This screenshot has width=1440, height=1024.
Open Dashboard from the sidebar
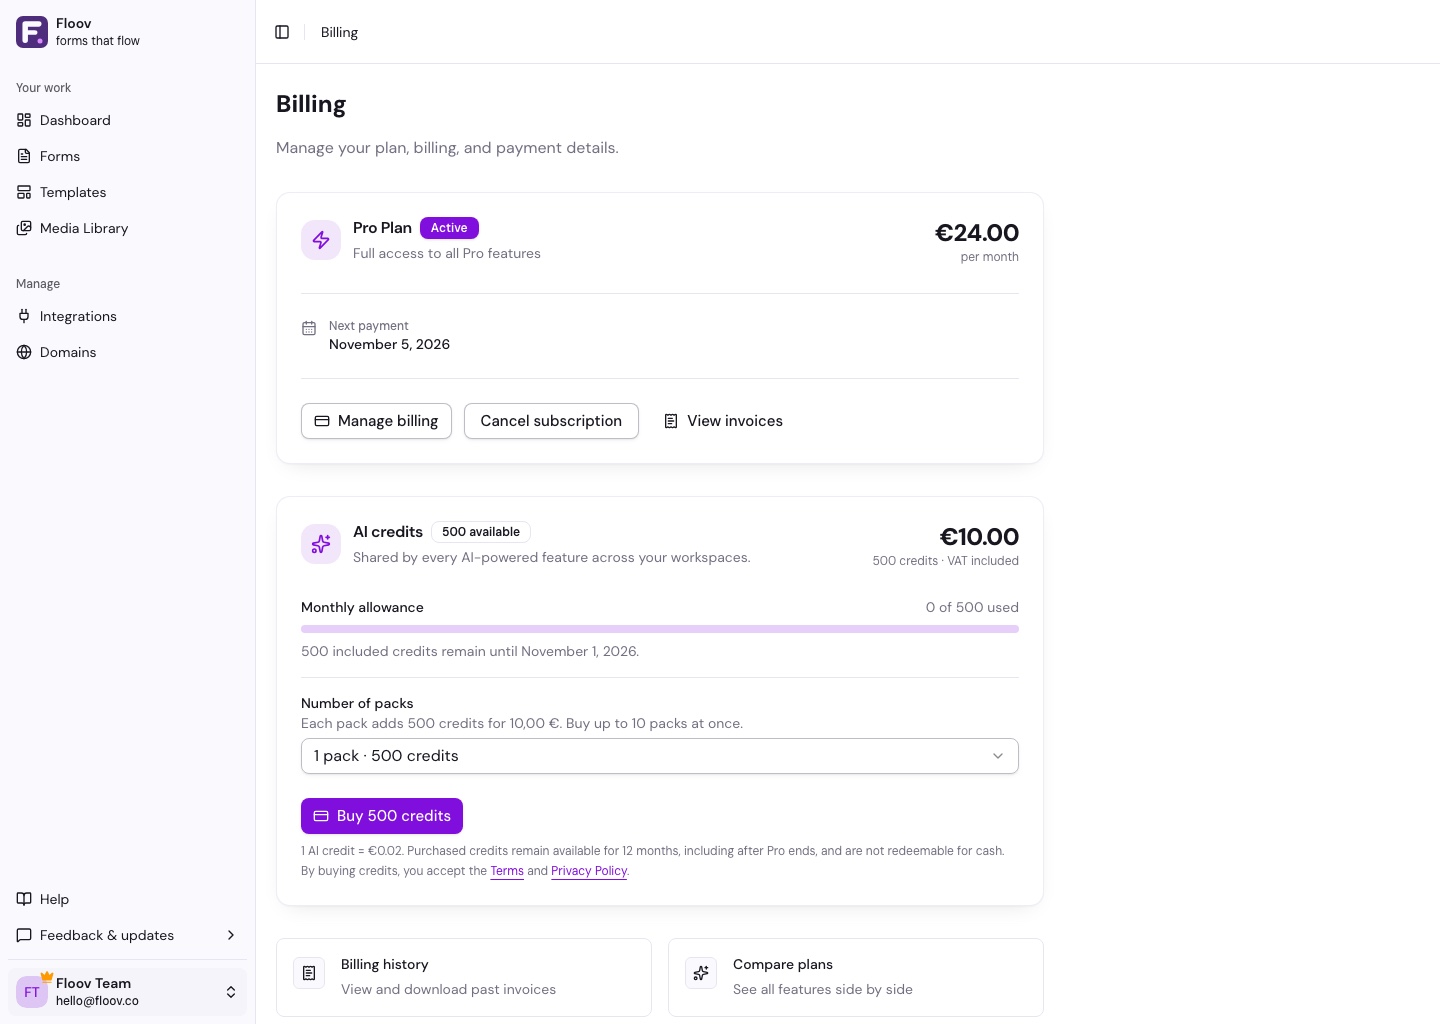click(127, 120)
